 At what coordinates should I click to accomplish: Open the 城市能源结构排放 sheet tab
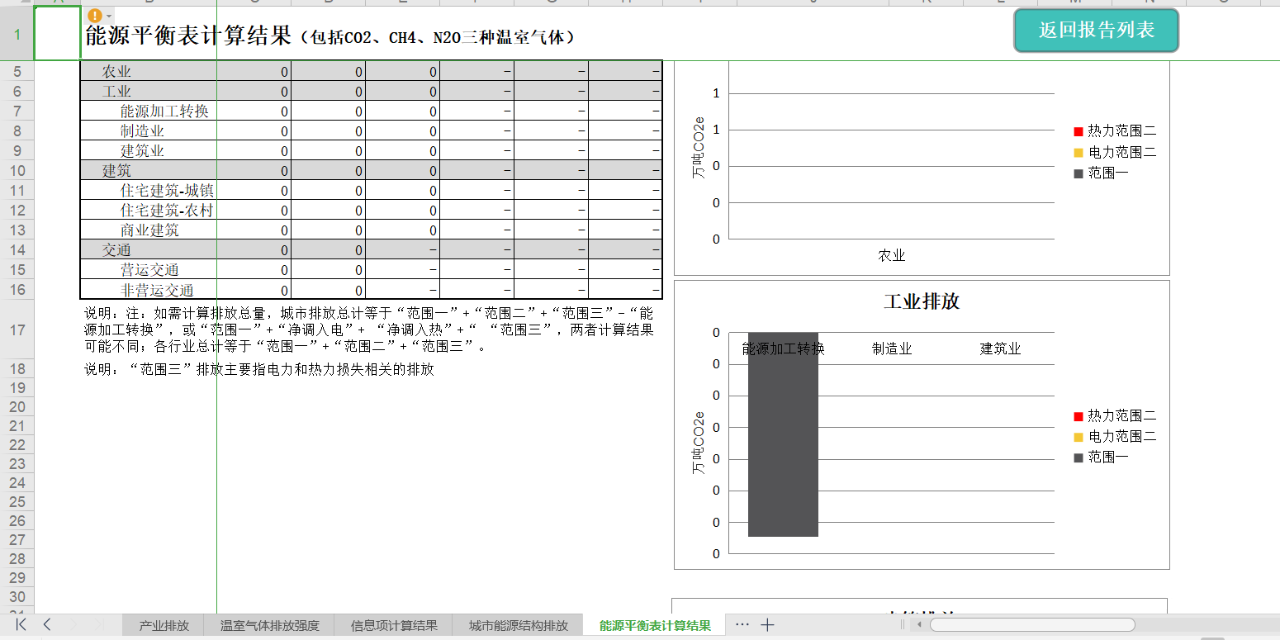[518, 626]
